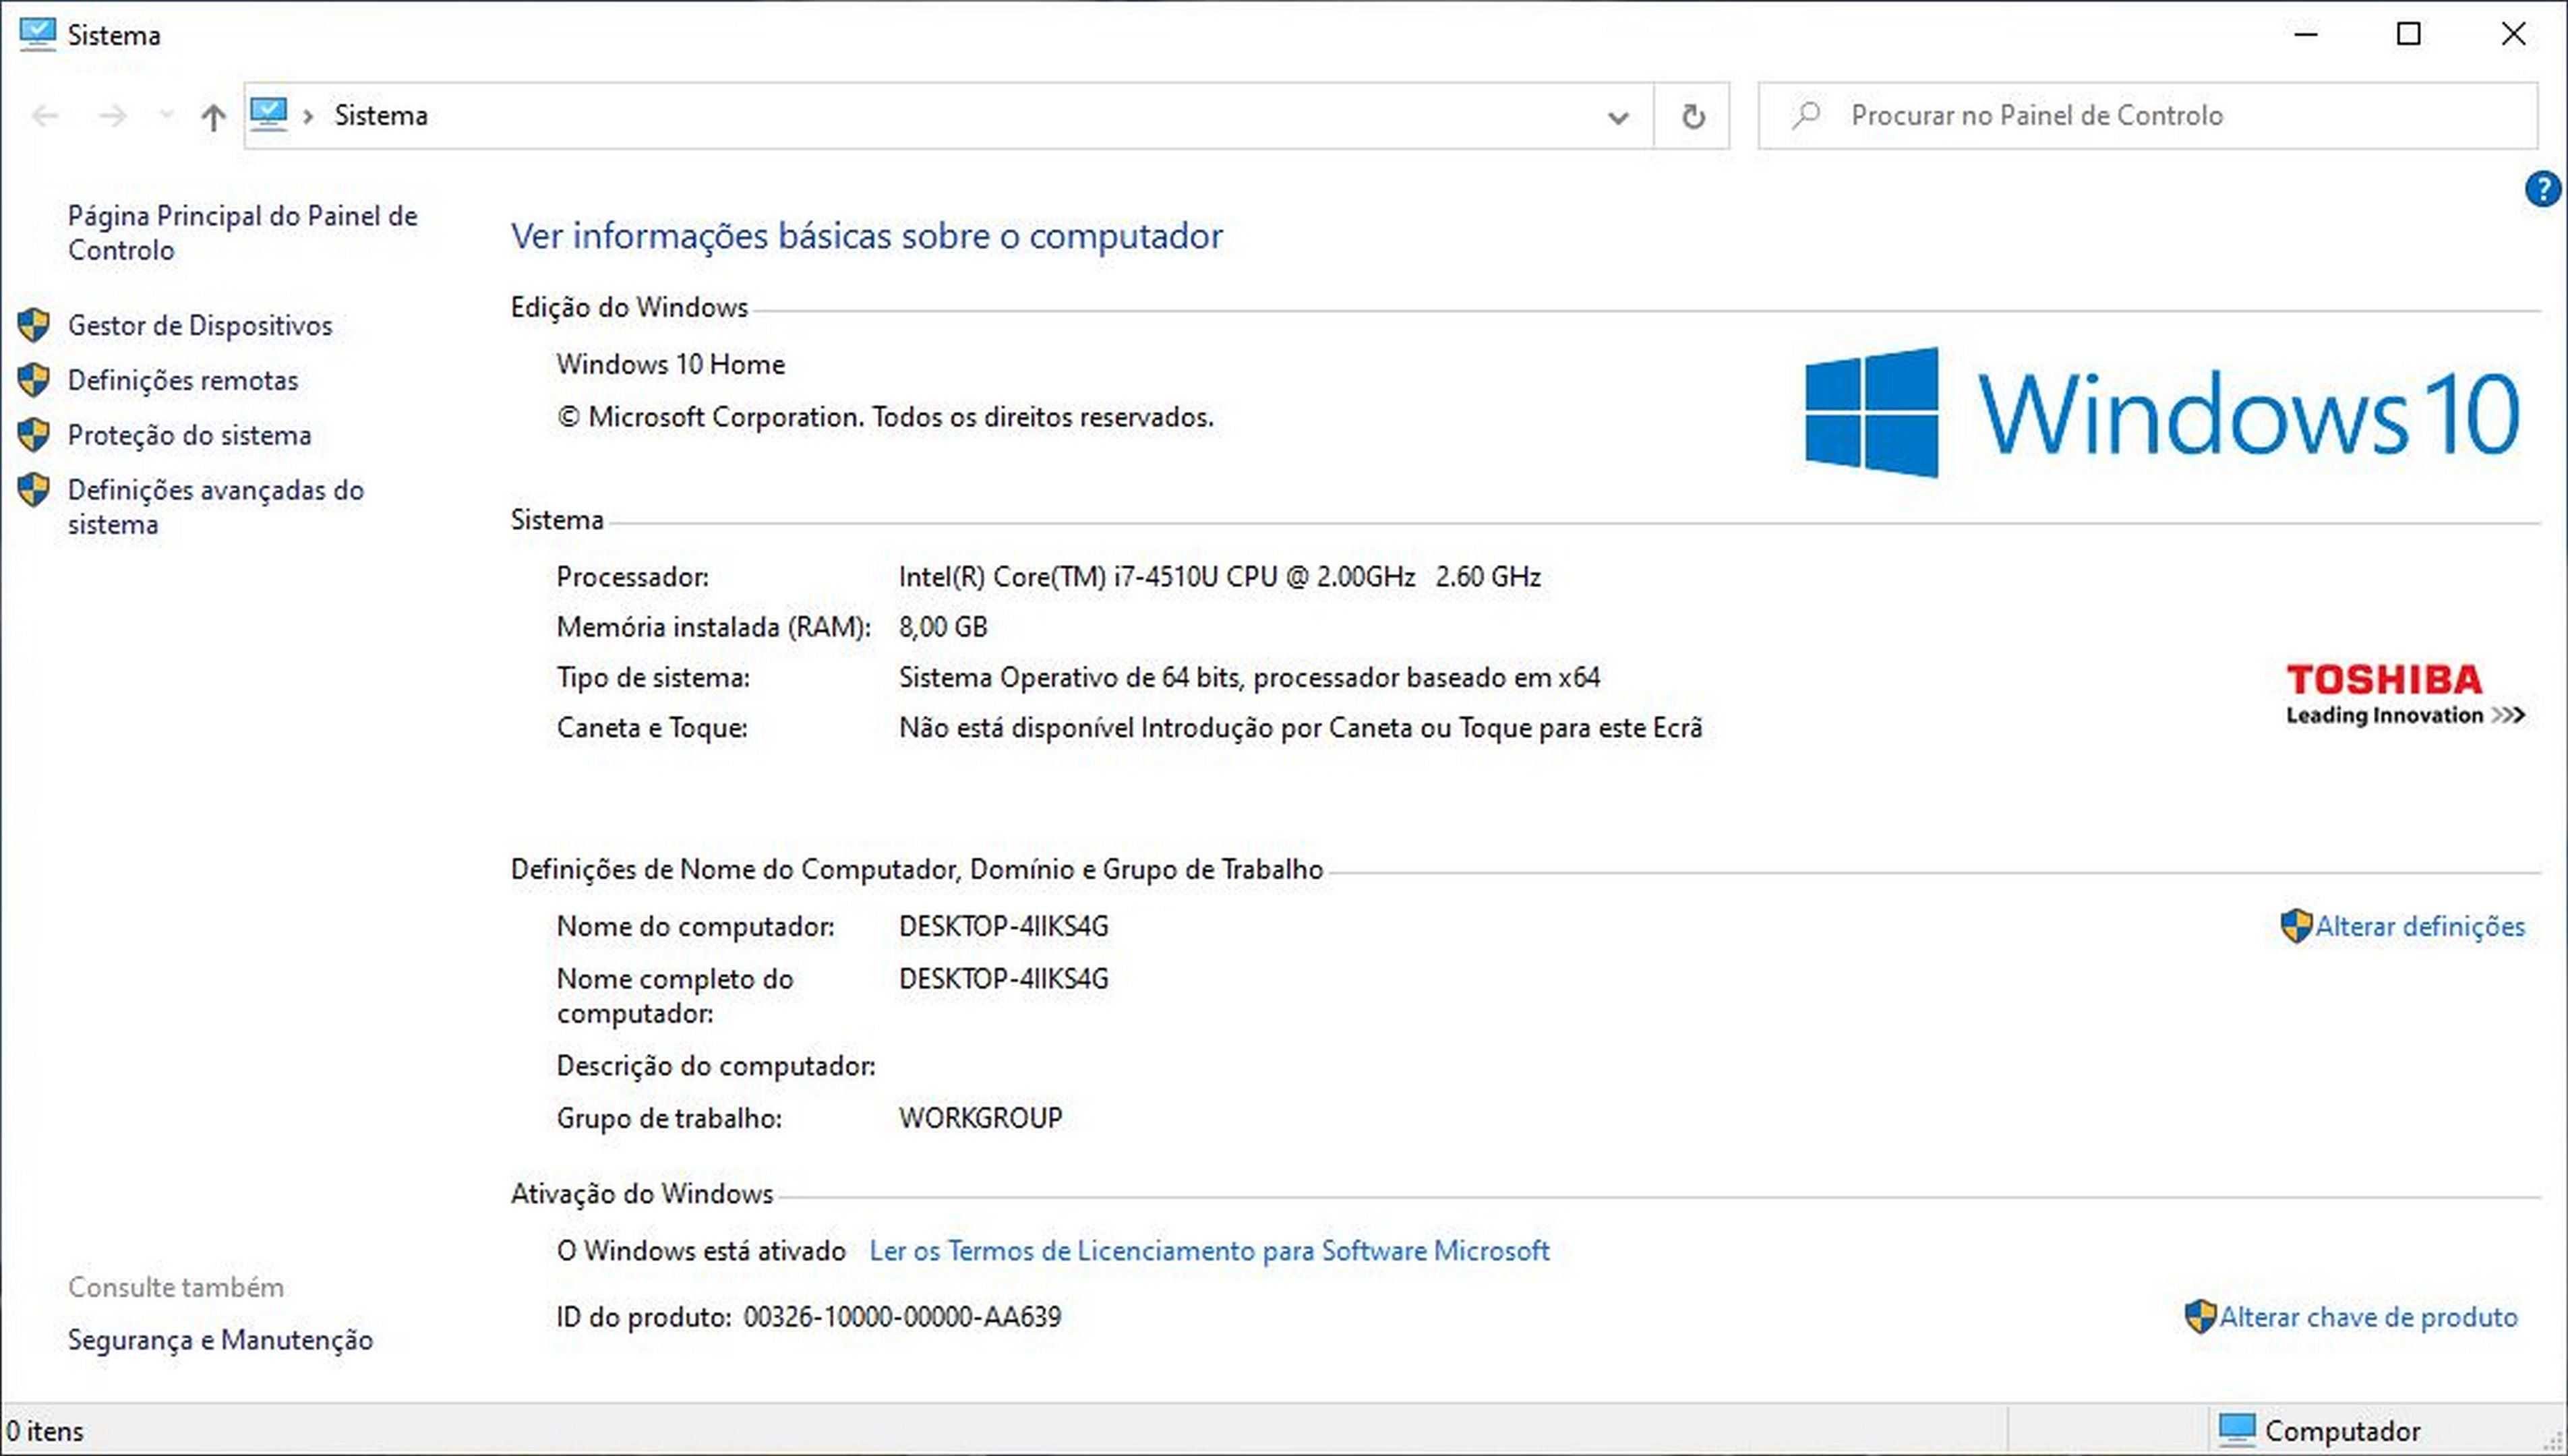This screenshot has width=2568, height=1456.
Task: Expand the address bar history dropdown
Action: click(x=1618, y=117)
